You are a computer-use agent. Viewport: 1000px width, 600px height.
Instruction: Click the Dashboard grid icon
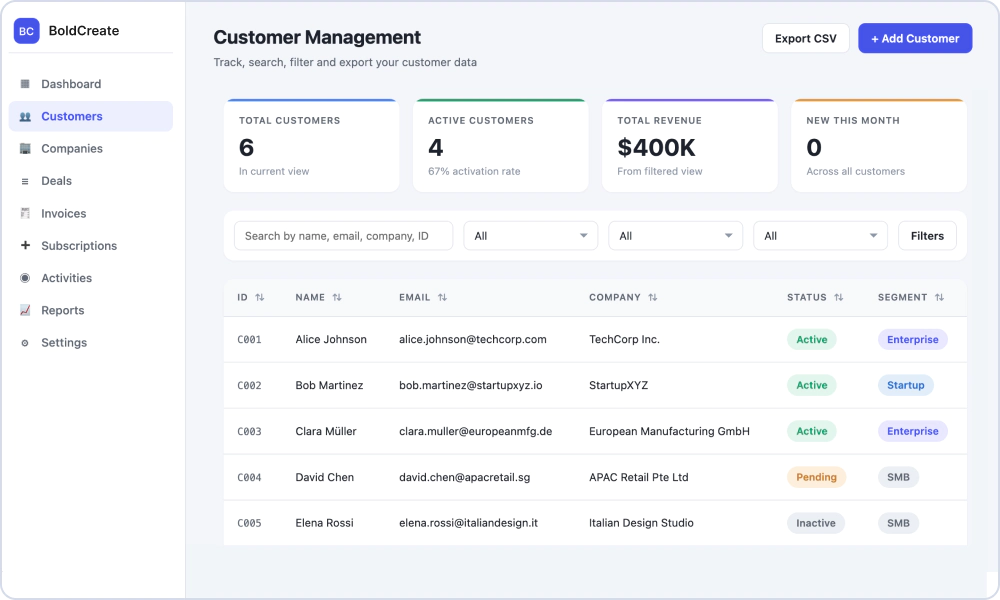pos(25,84)
